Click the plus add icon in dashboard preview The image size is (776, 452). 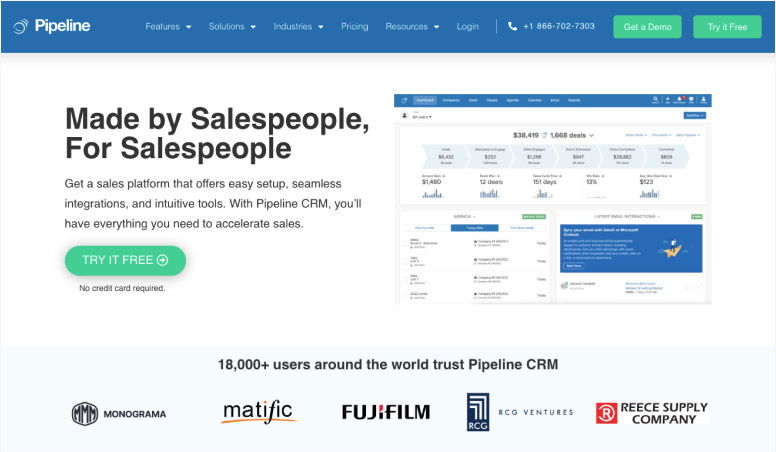click(668, 100)
